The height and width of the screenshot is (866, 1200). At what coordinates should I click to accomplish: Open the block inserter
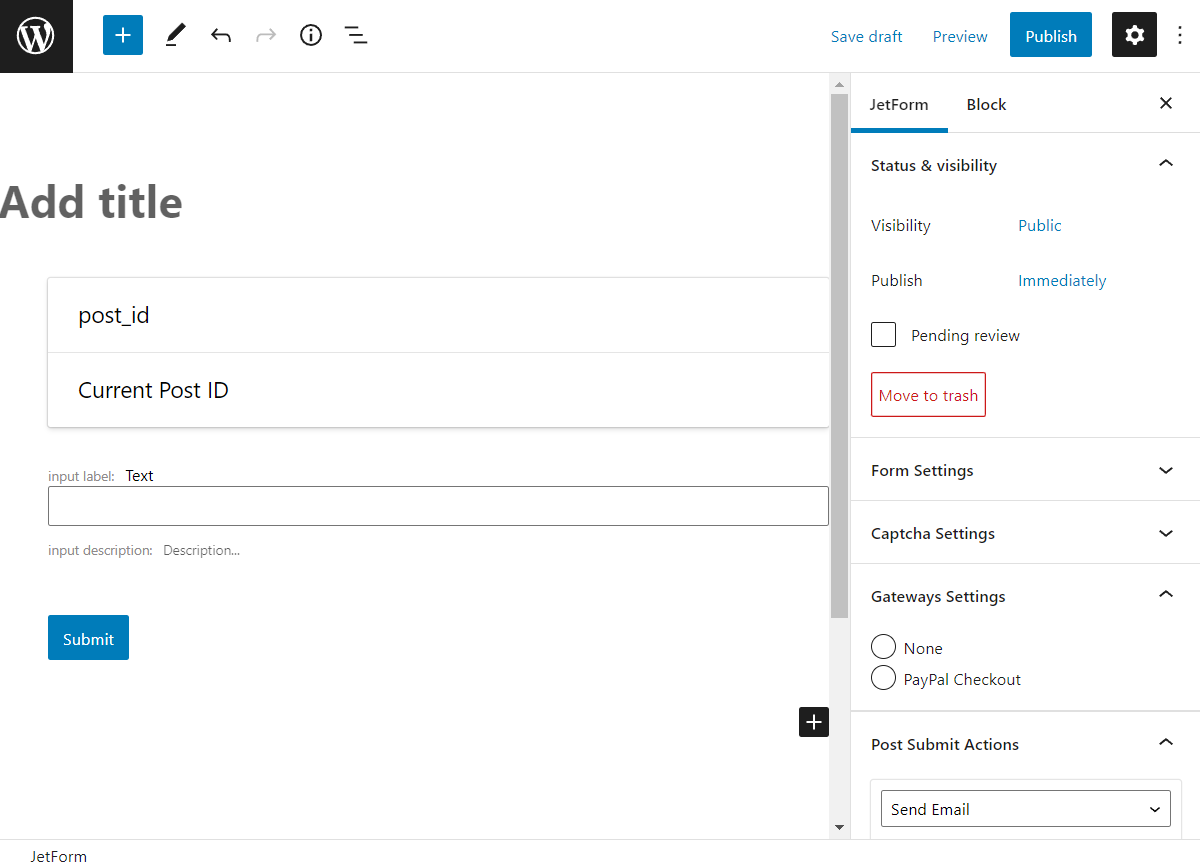[x=122, y=35]
